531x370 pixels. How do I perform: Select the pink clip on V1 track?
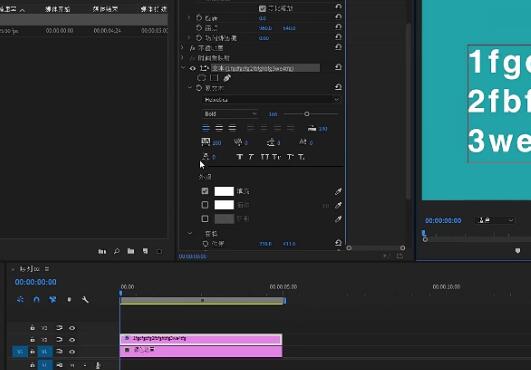click(x=201, y=351)
